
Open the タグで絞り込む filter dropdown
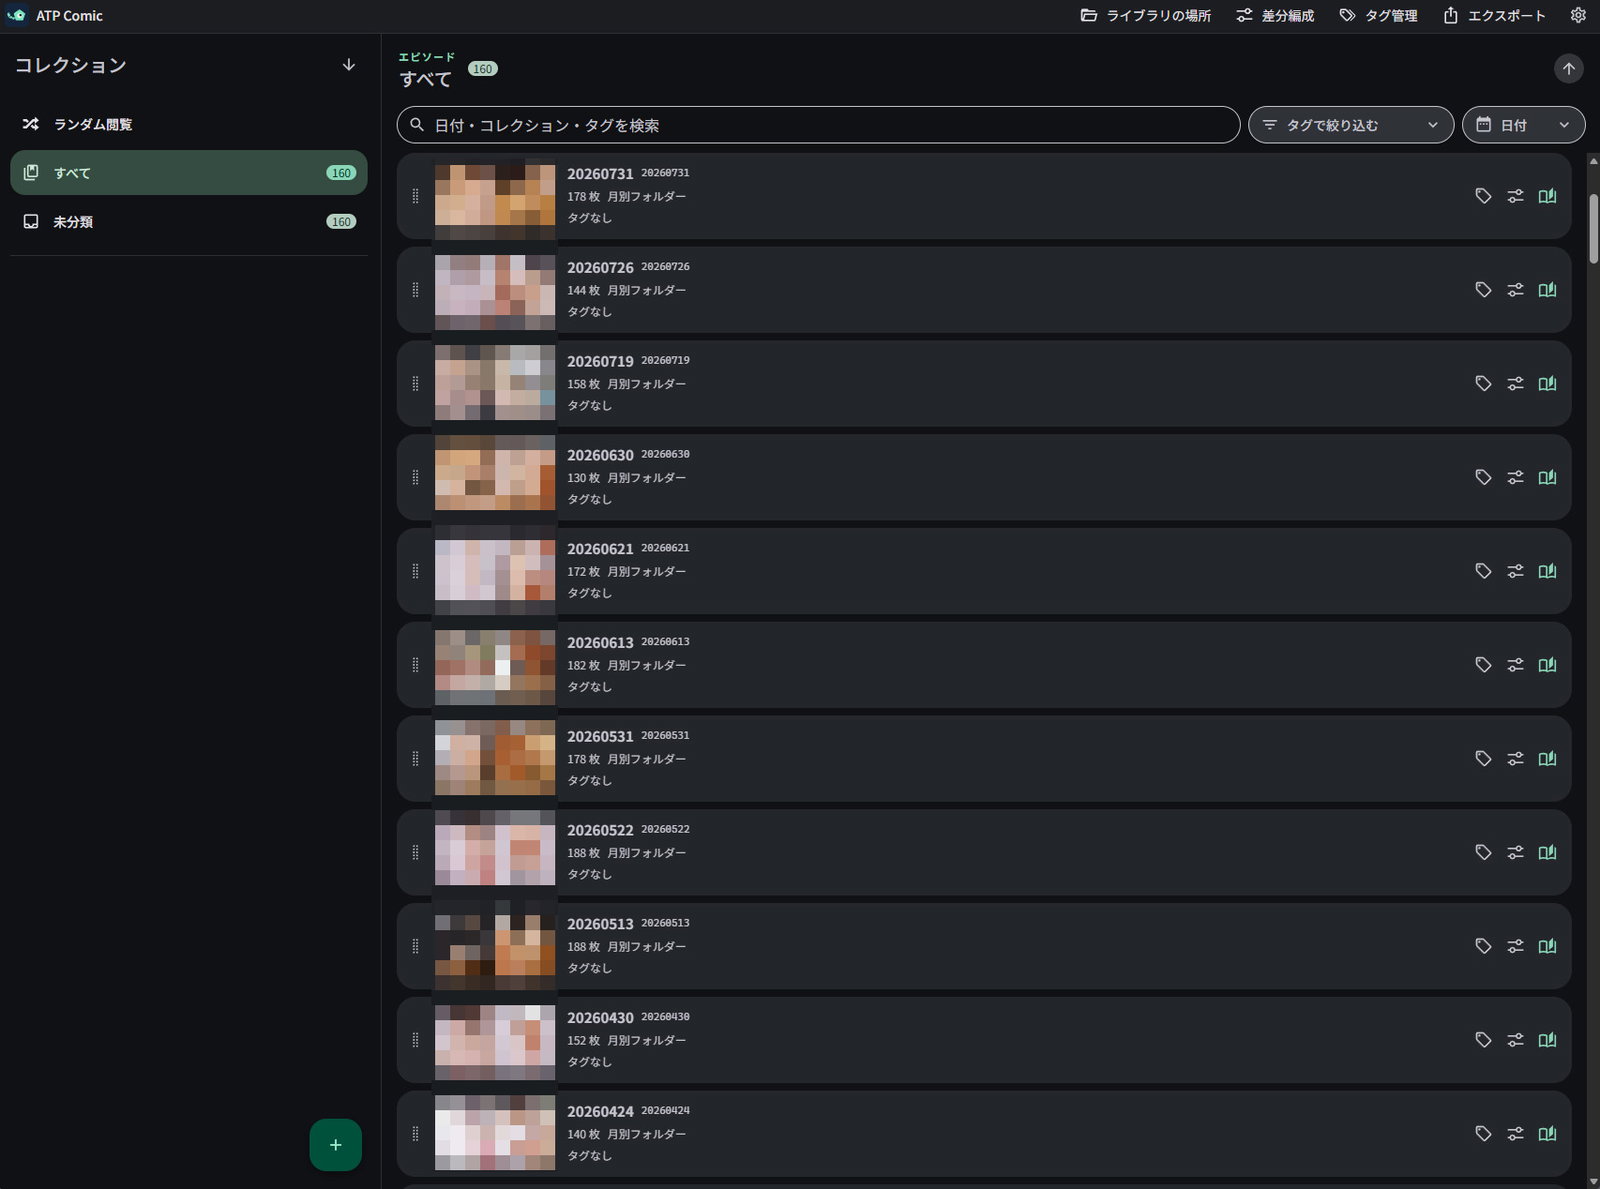coord(1350,125)
